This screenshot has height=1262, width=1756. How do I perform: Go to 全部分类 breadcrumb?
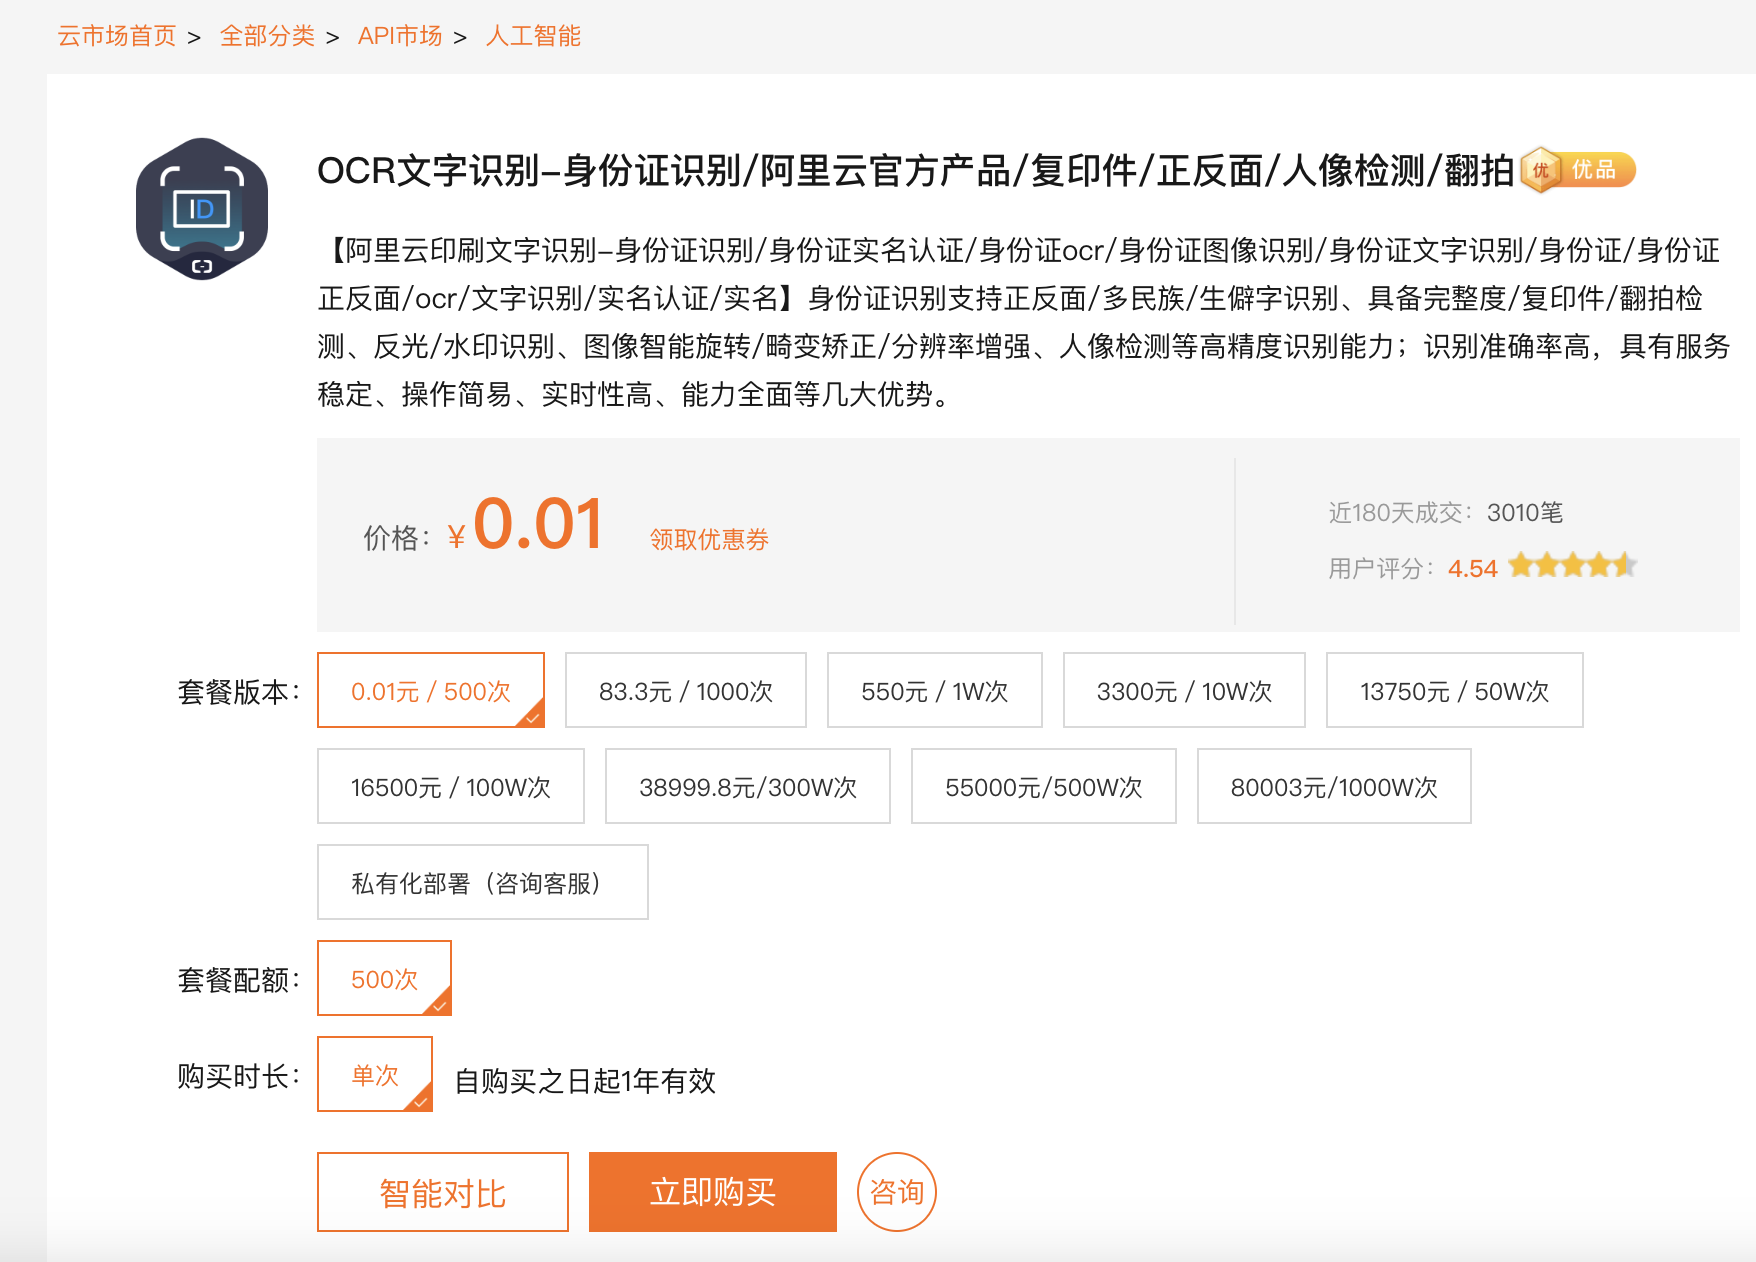click(267, 36)
